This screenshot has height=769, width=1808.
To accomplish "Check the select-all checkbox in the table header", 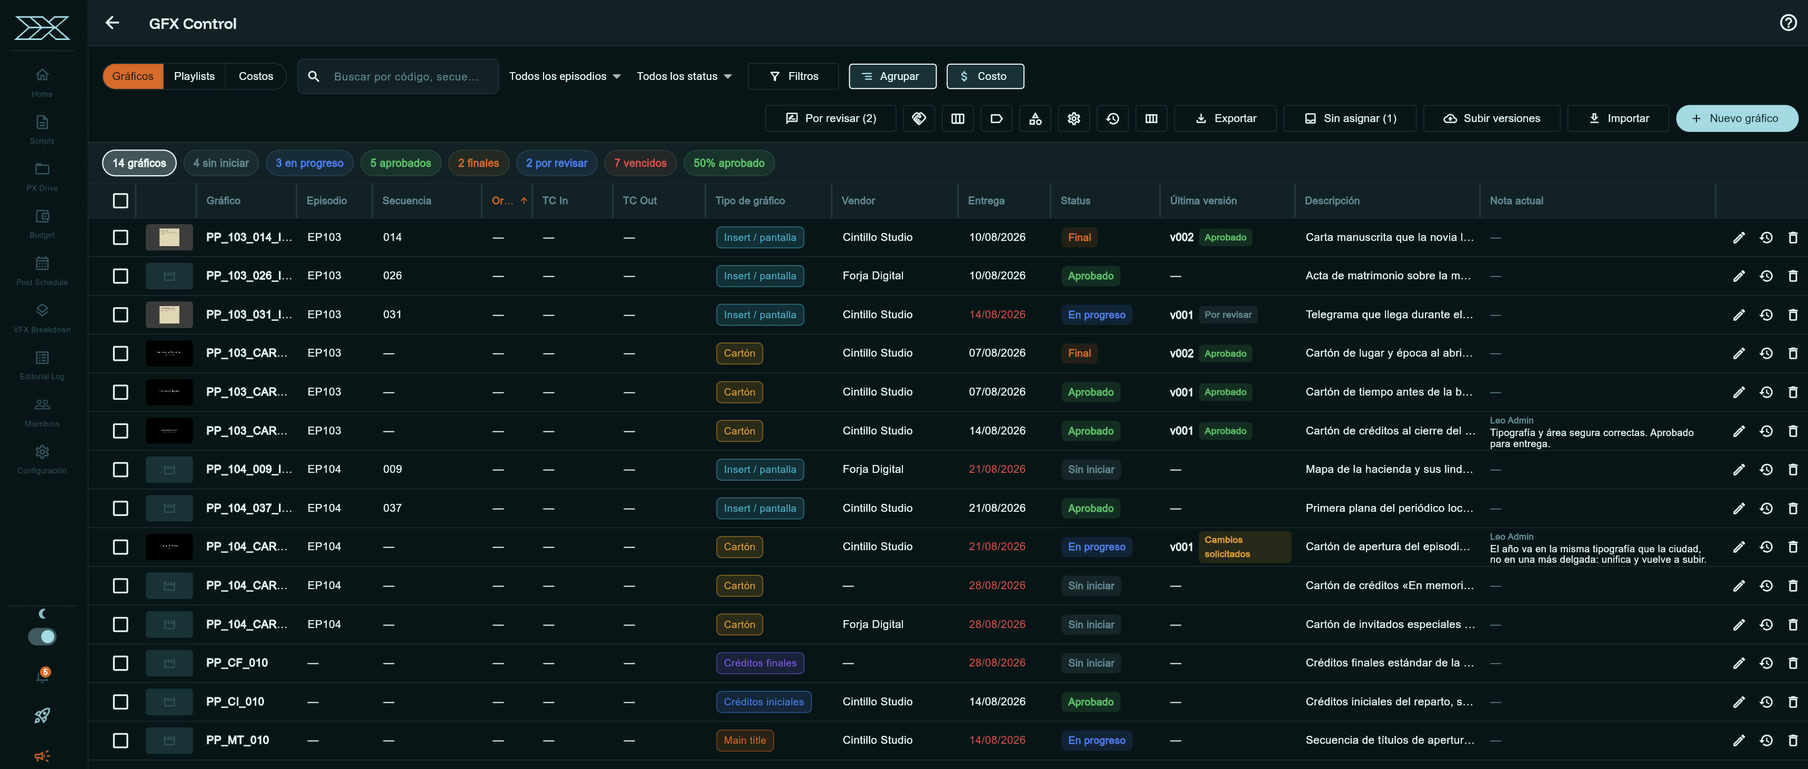I will pyautogui.click(x=121, y=201).
